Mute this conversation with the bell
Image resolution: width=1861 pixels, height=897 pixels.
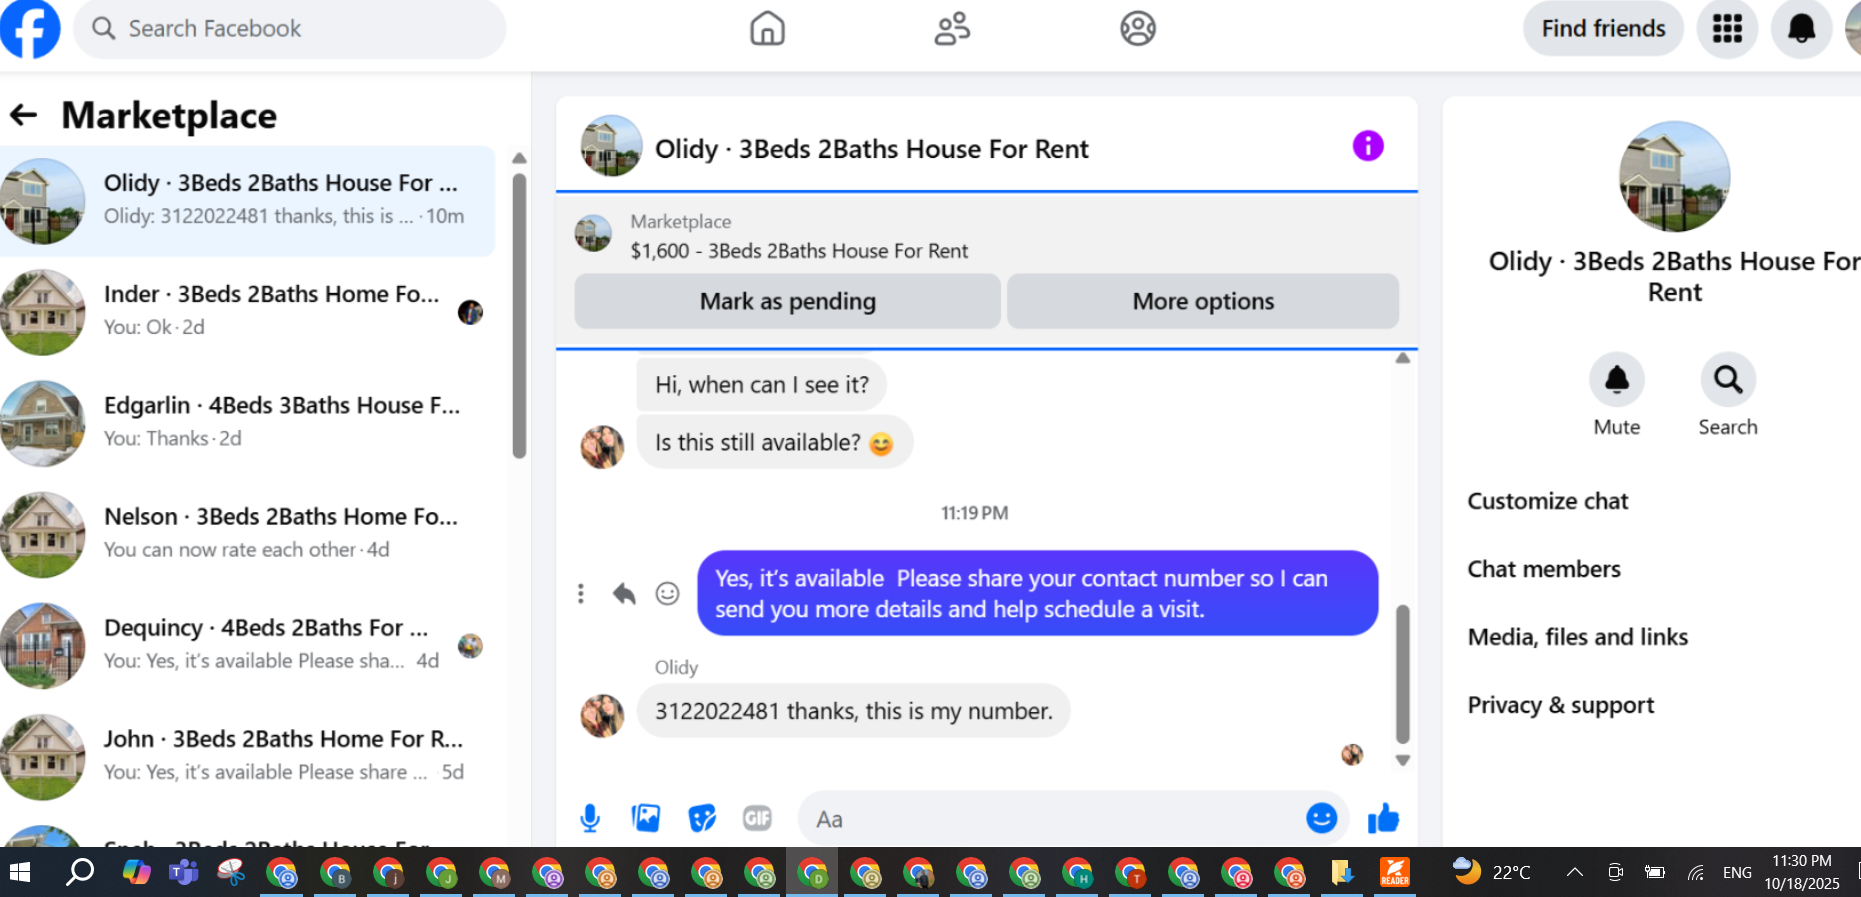(1617, 380)
